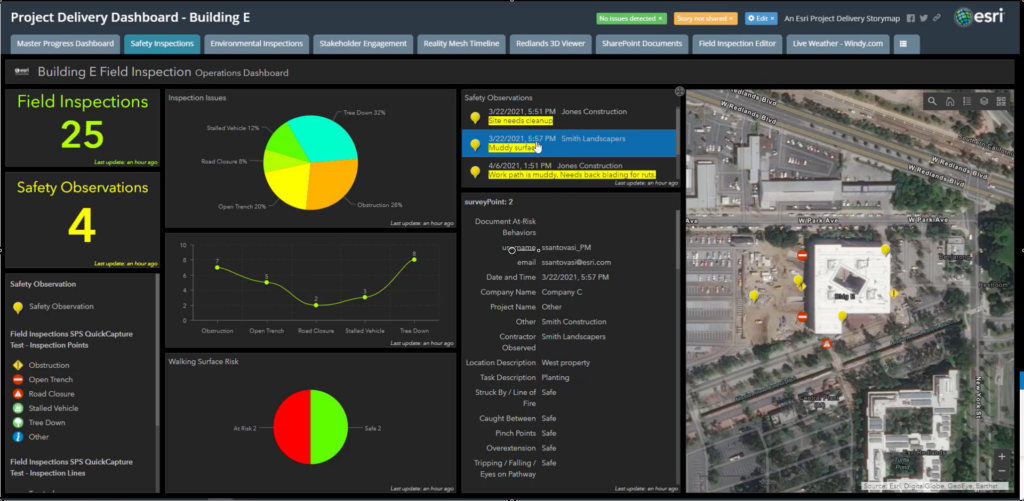Open the basemap gallery grid icon
1024x501 pixels.
[x=1000, y=101]
